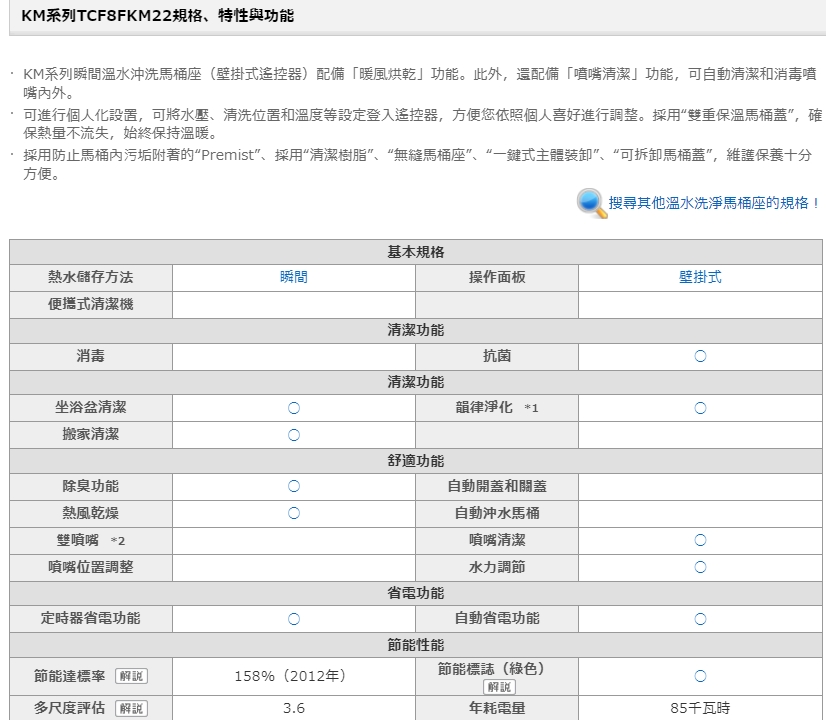Screen dimensions: 826x720
Task: Click the circle mark for 抗菌
Action: coord(700,356)
